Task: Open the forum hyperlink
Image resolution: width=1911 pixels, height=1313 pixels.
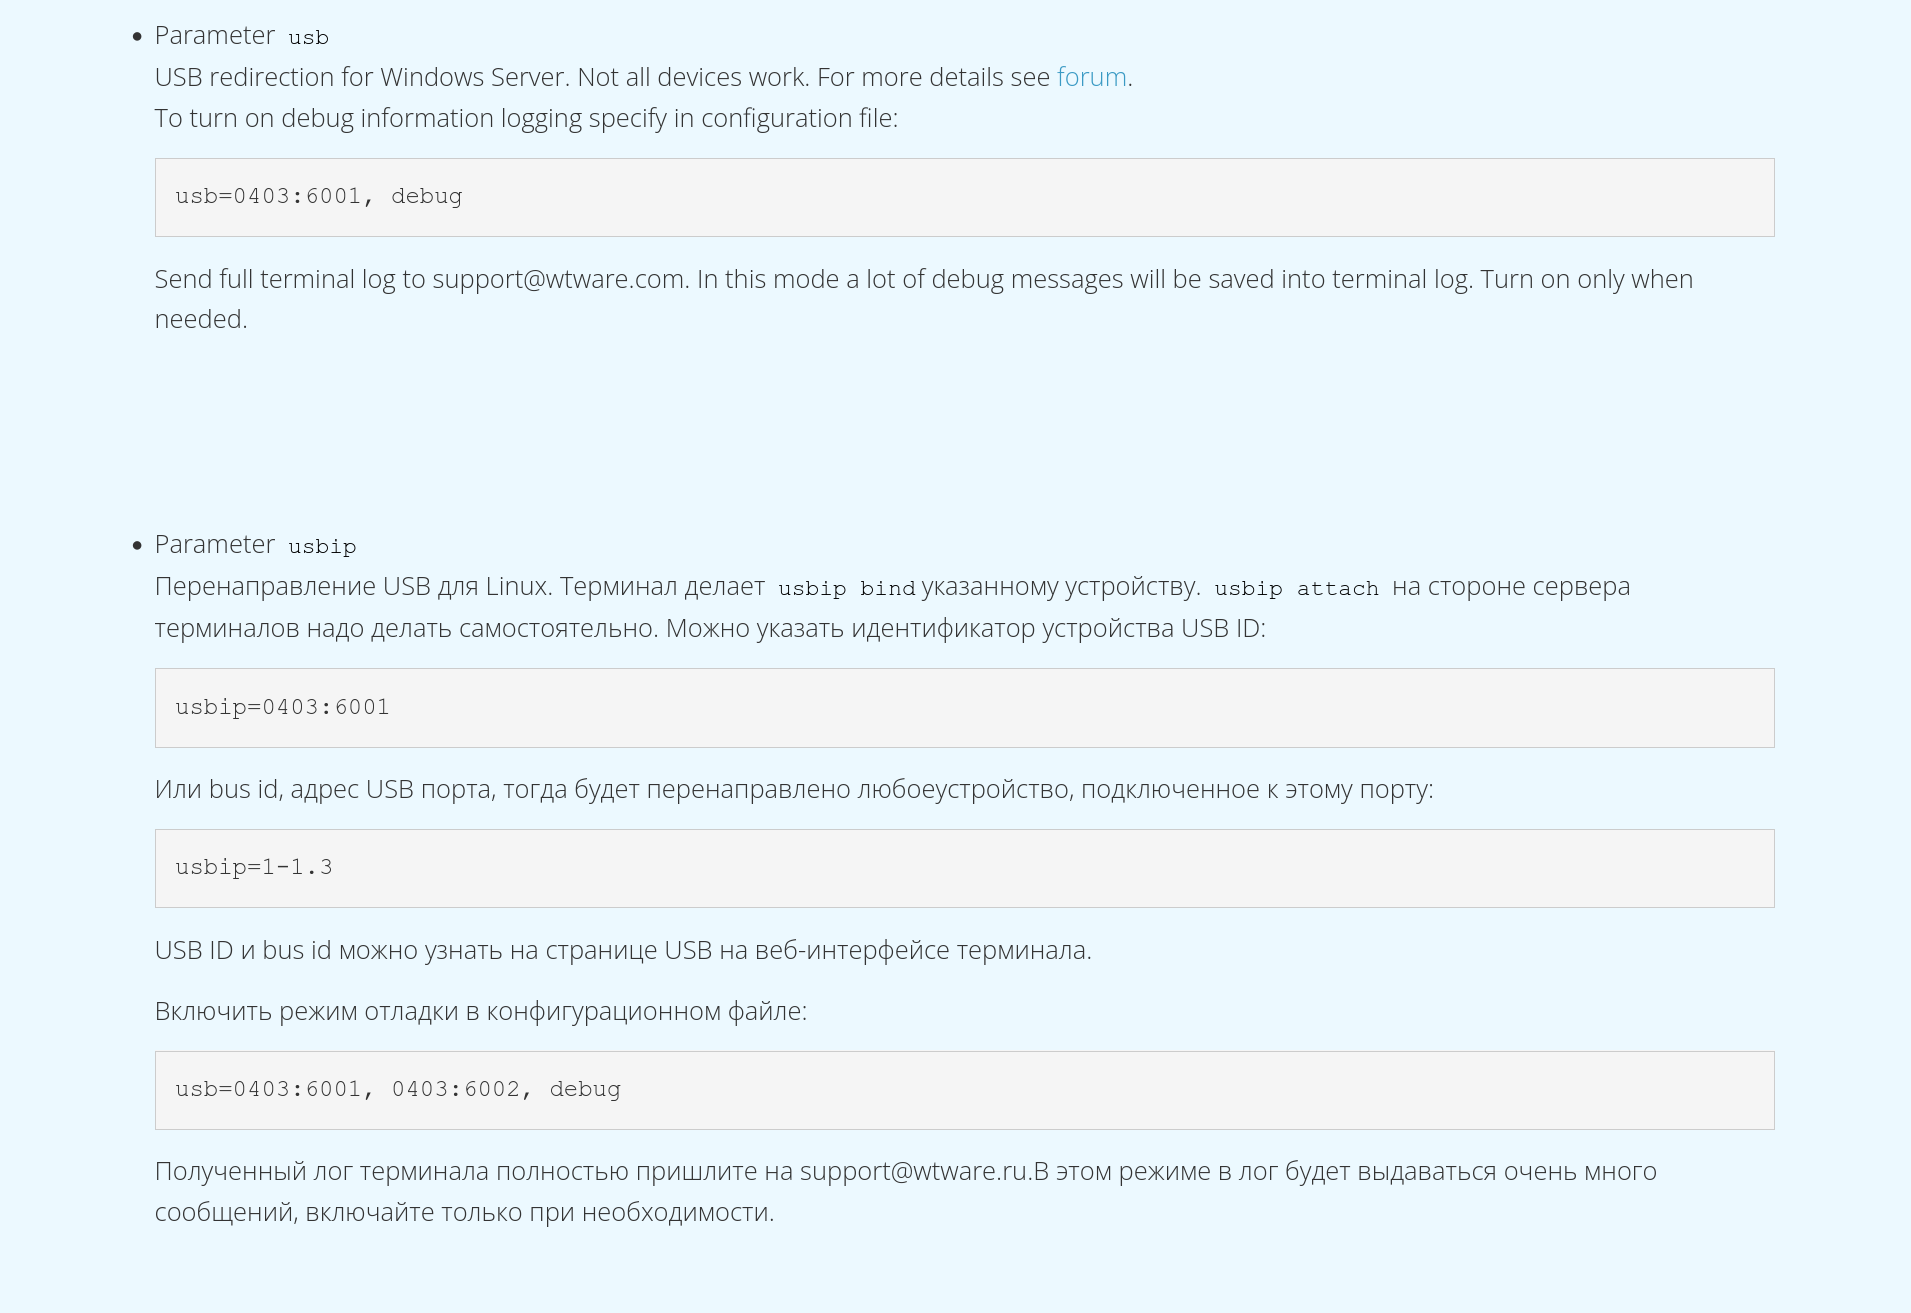Action: tap(1090, 76)
